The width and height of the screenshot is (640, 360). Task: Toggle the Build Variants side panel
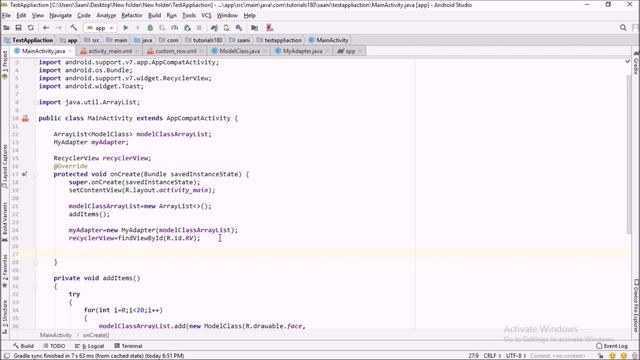pyautogui.click(x=5, y=222)
